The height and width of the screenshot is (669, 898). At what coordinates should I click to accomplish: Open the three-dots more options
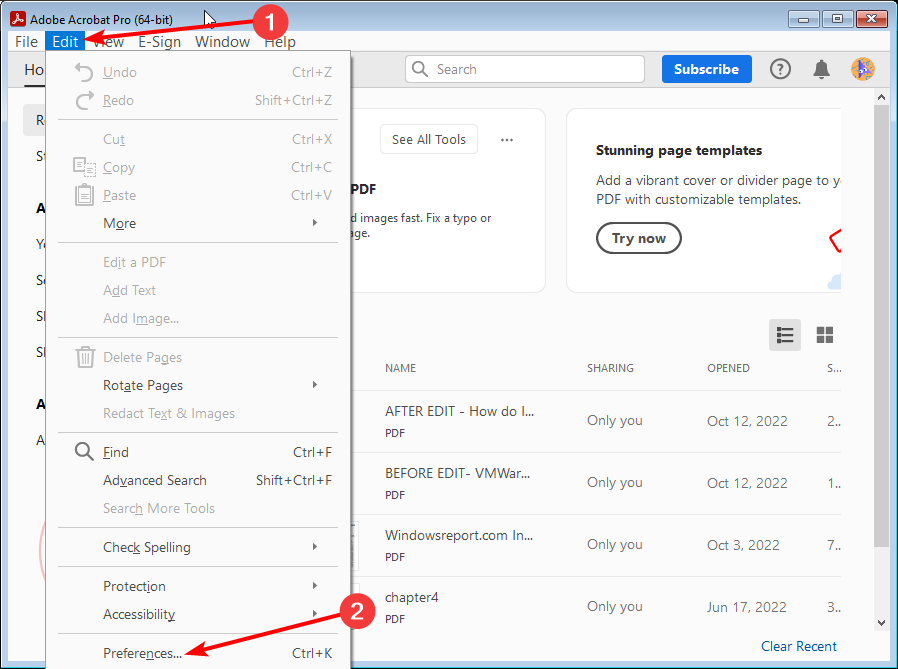click(507, 140)
